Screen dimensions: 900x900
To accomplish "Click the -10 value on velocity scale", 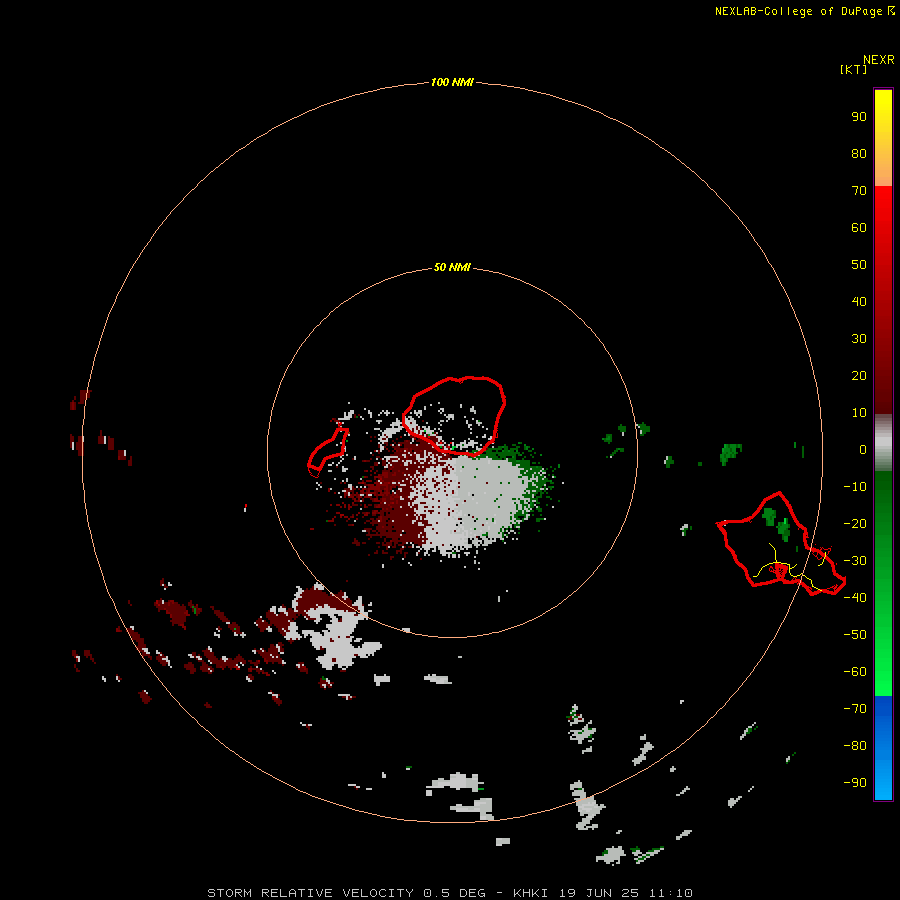I will click(855, 487).
